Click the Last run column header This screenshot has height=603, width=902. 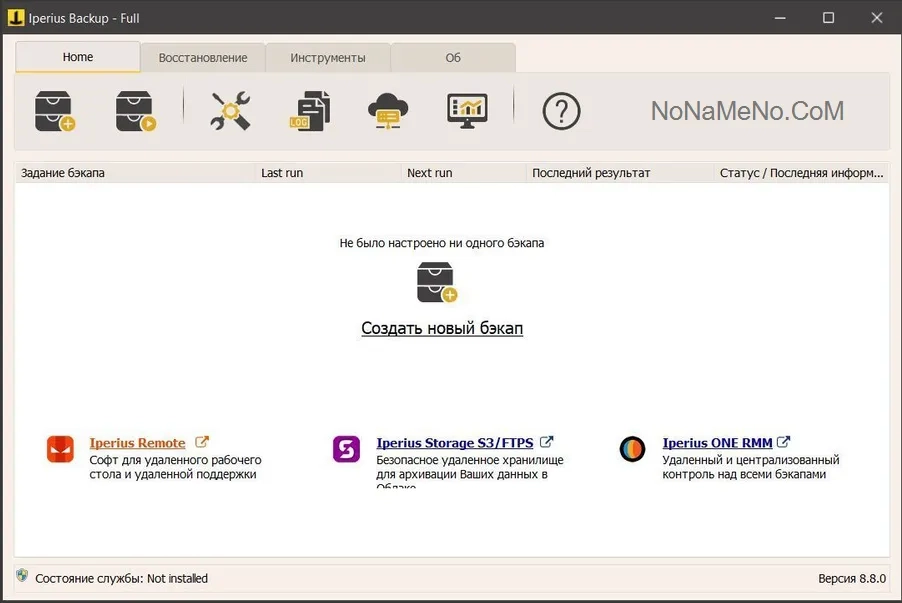click(x=282, y=173)
